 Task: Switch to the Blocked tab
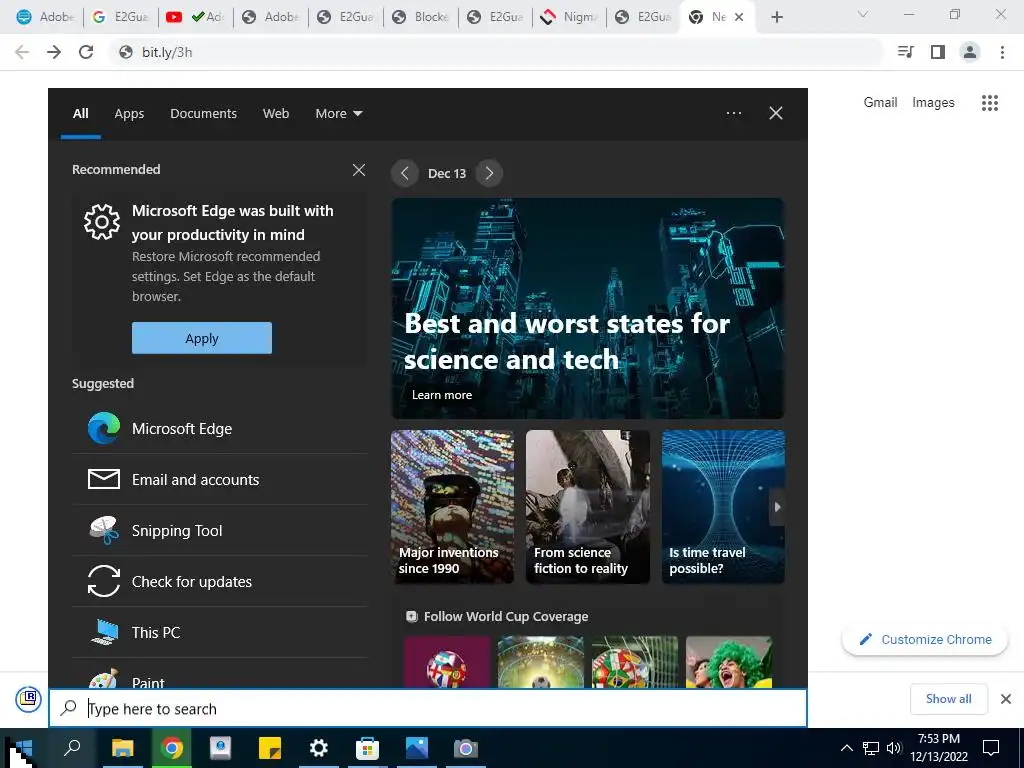(421, 17)
